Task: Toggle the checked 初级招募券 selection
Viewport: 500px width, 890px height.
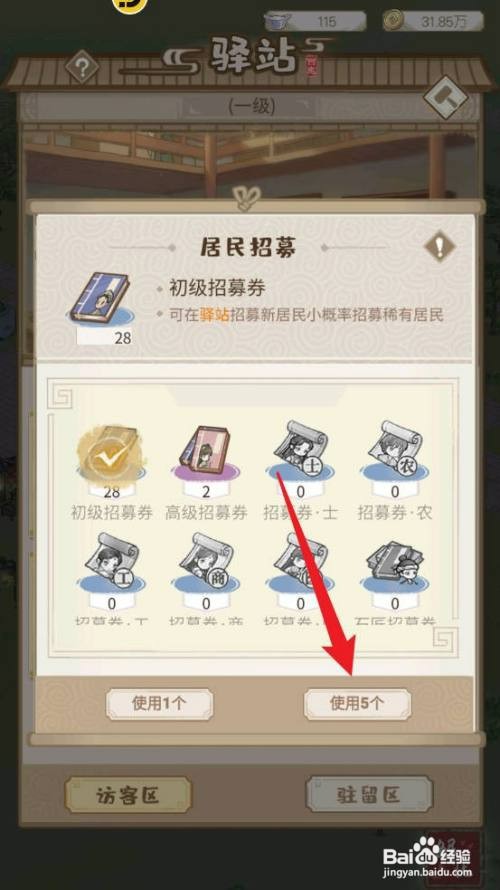Action: 111,453
